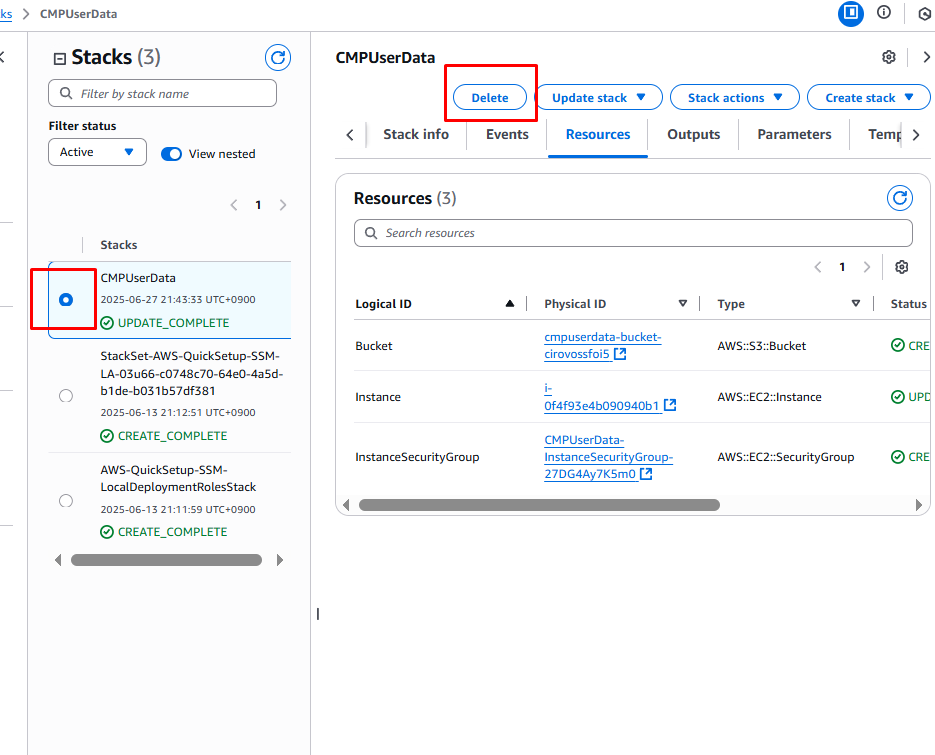This screenshot has width=935, height=755.
Task: Select AWS-QuickSetup-SSM-LocalDeploymentRolesStack radio button
Action: pos(66,500)
